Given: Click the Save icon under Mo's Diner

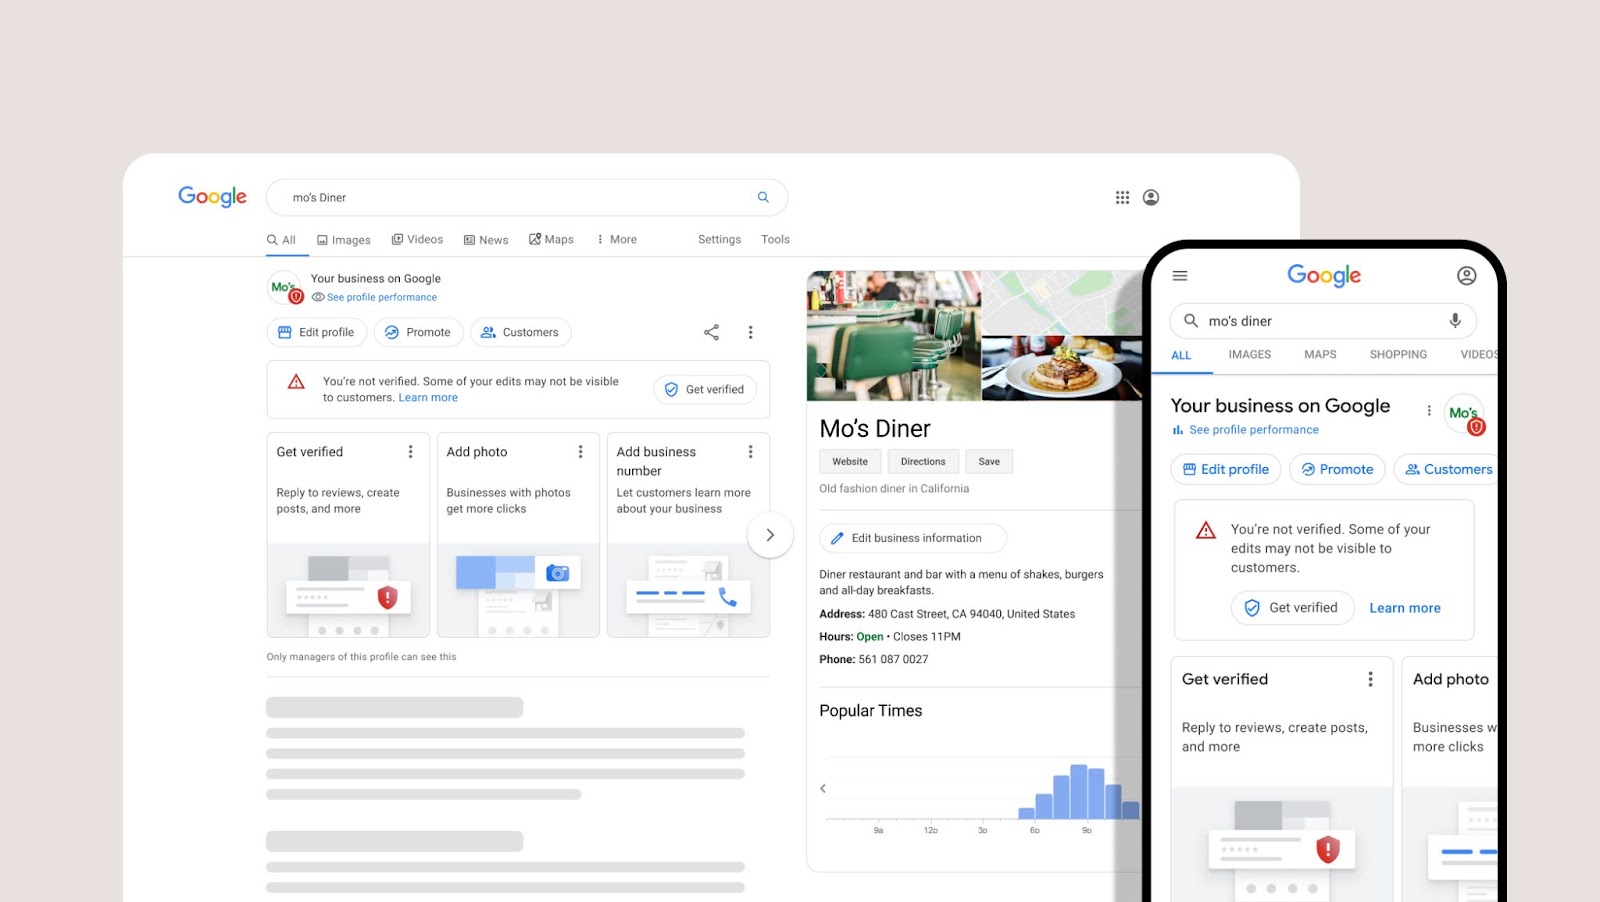Looking at the screenshot, I should (x=989, y=461).
